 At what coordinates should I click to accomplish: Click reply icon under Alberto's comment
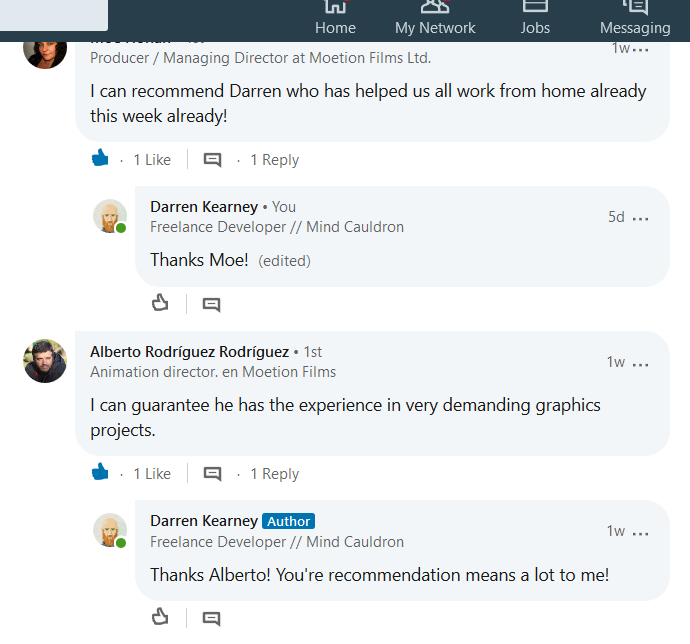point(212,474)
